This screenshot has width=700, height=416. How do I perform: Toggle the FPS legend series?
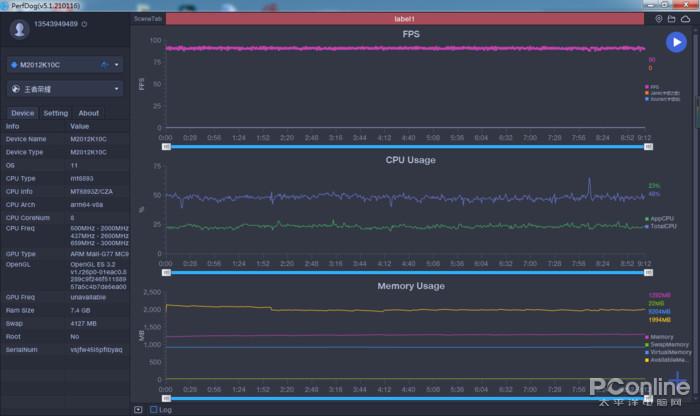click(x=651, y=87)
